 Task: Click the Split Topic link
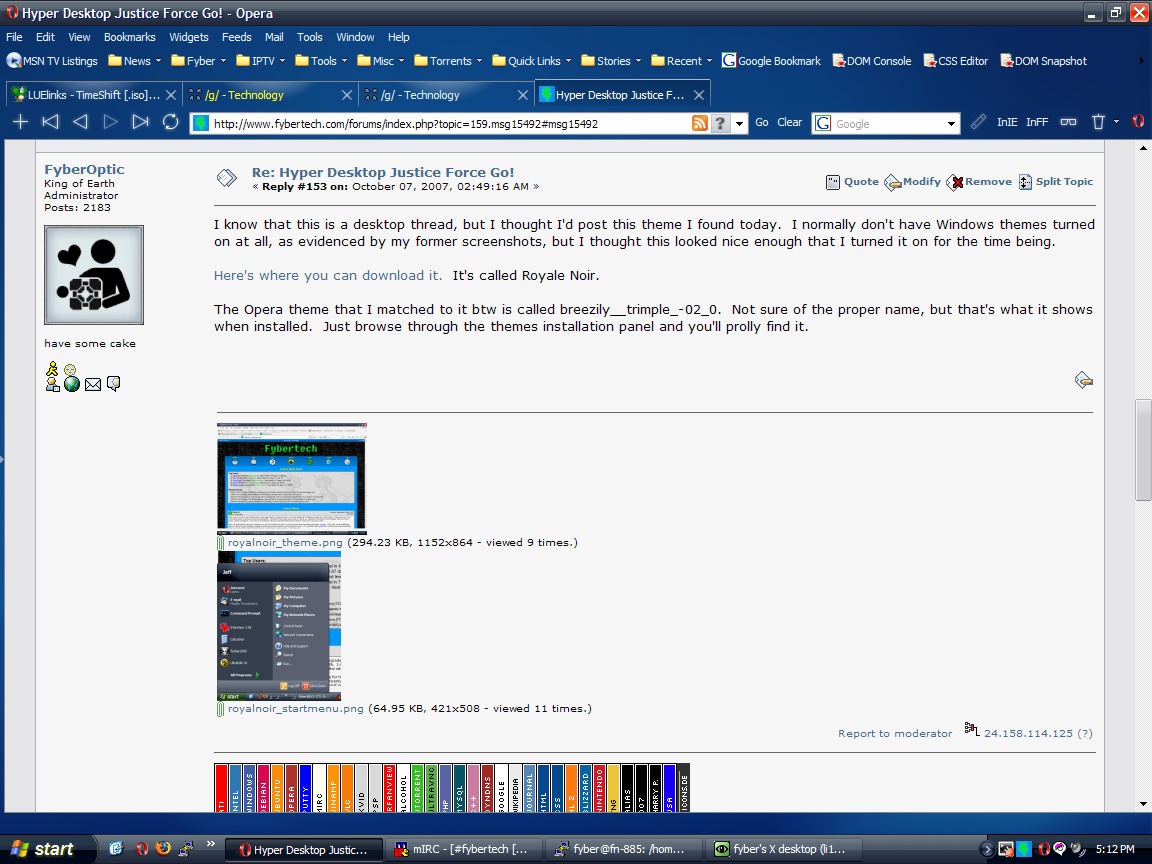tap(1056, 181)
